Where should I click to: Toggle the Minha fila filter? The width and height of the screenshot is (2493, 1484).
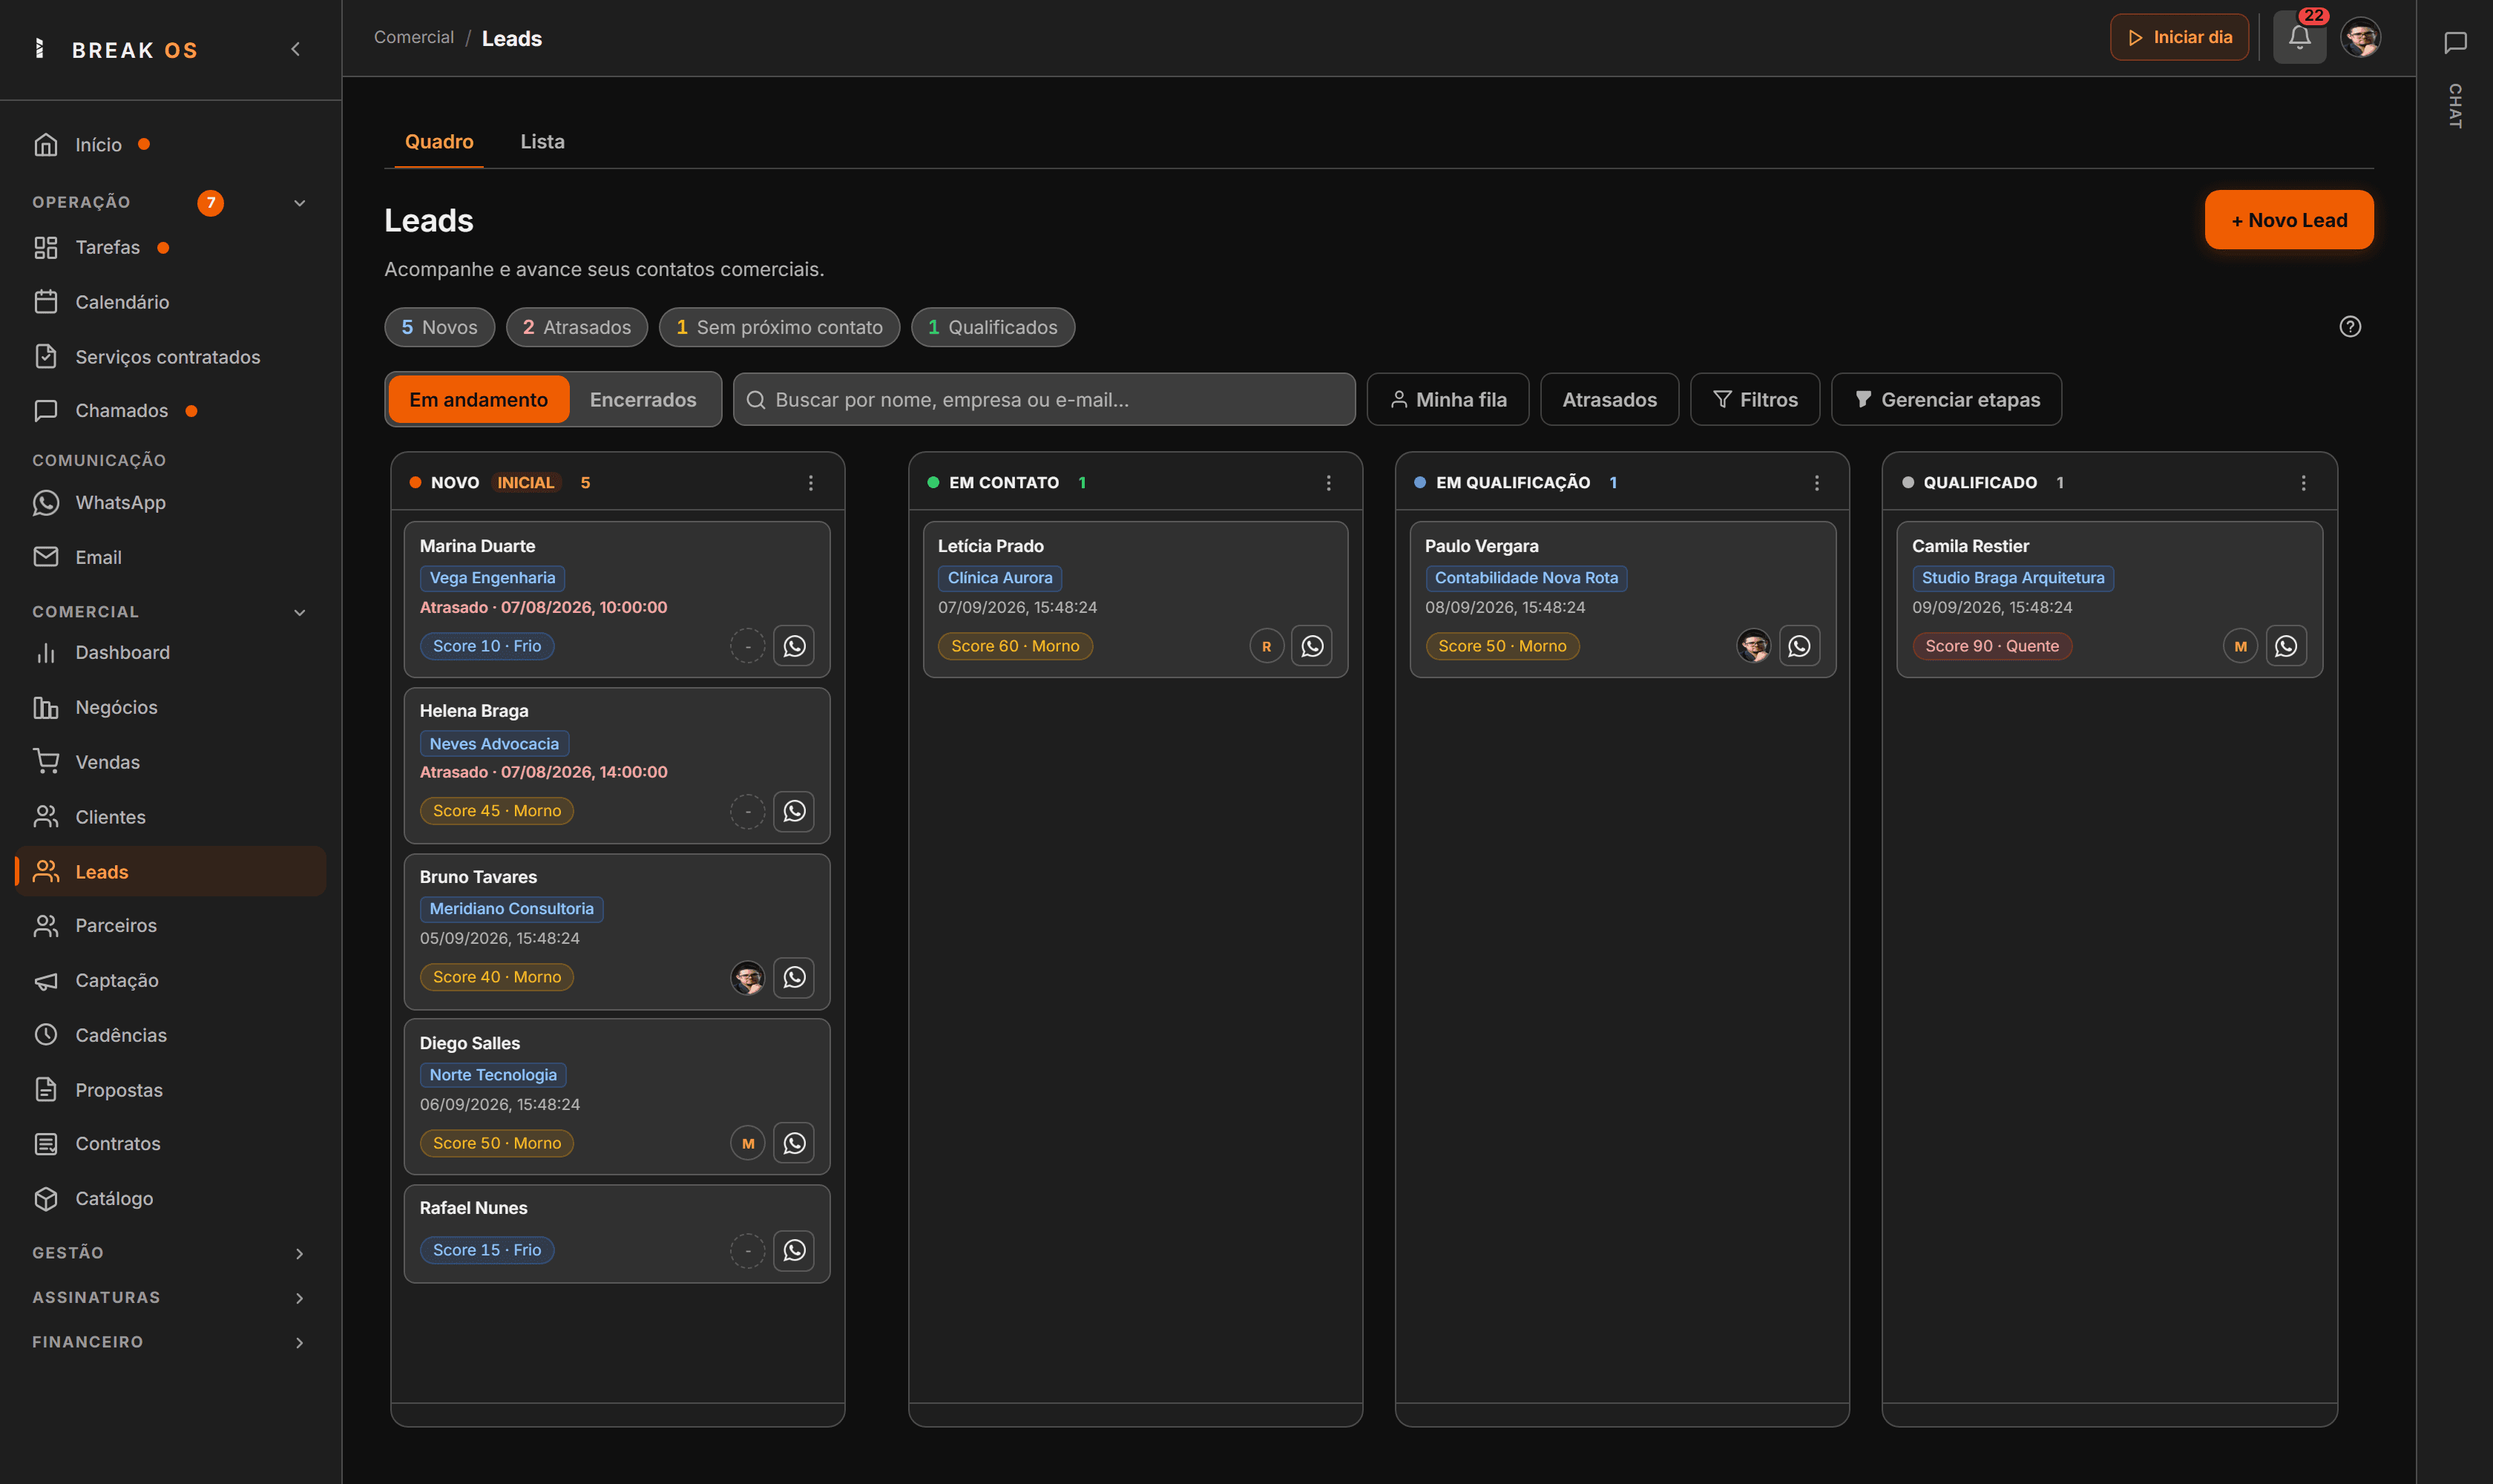(x=1448, y=400)
